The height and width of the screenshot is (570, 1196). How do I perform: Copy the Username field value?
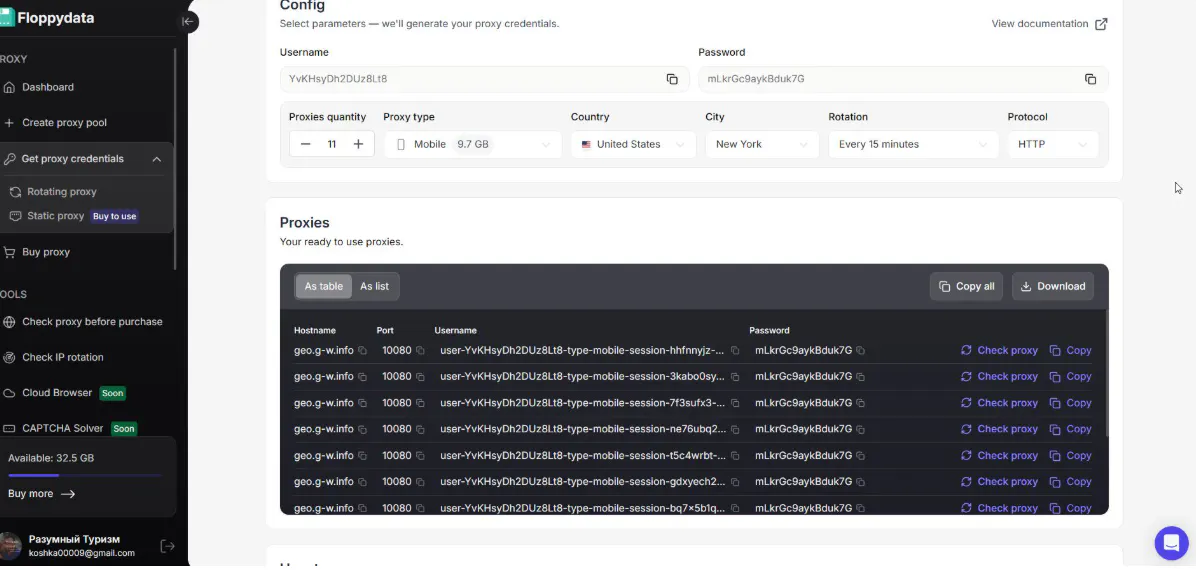click(672, 79)
